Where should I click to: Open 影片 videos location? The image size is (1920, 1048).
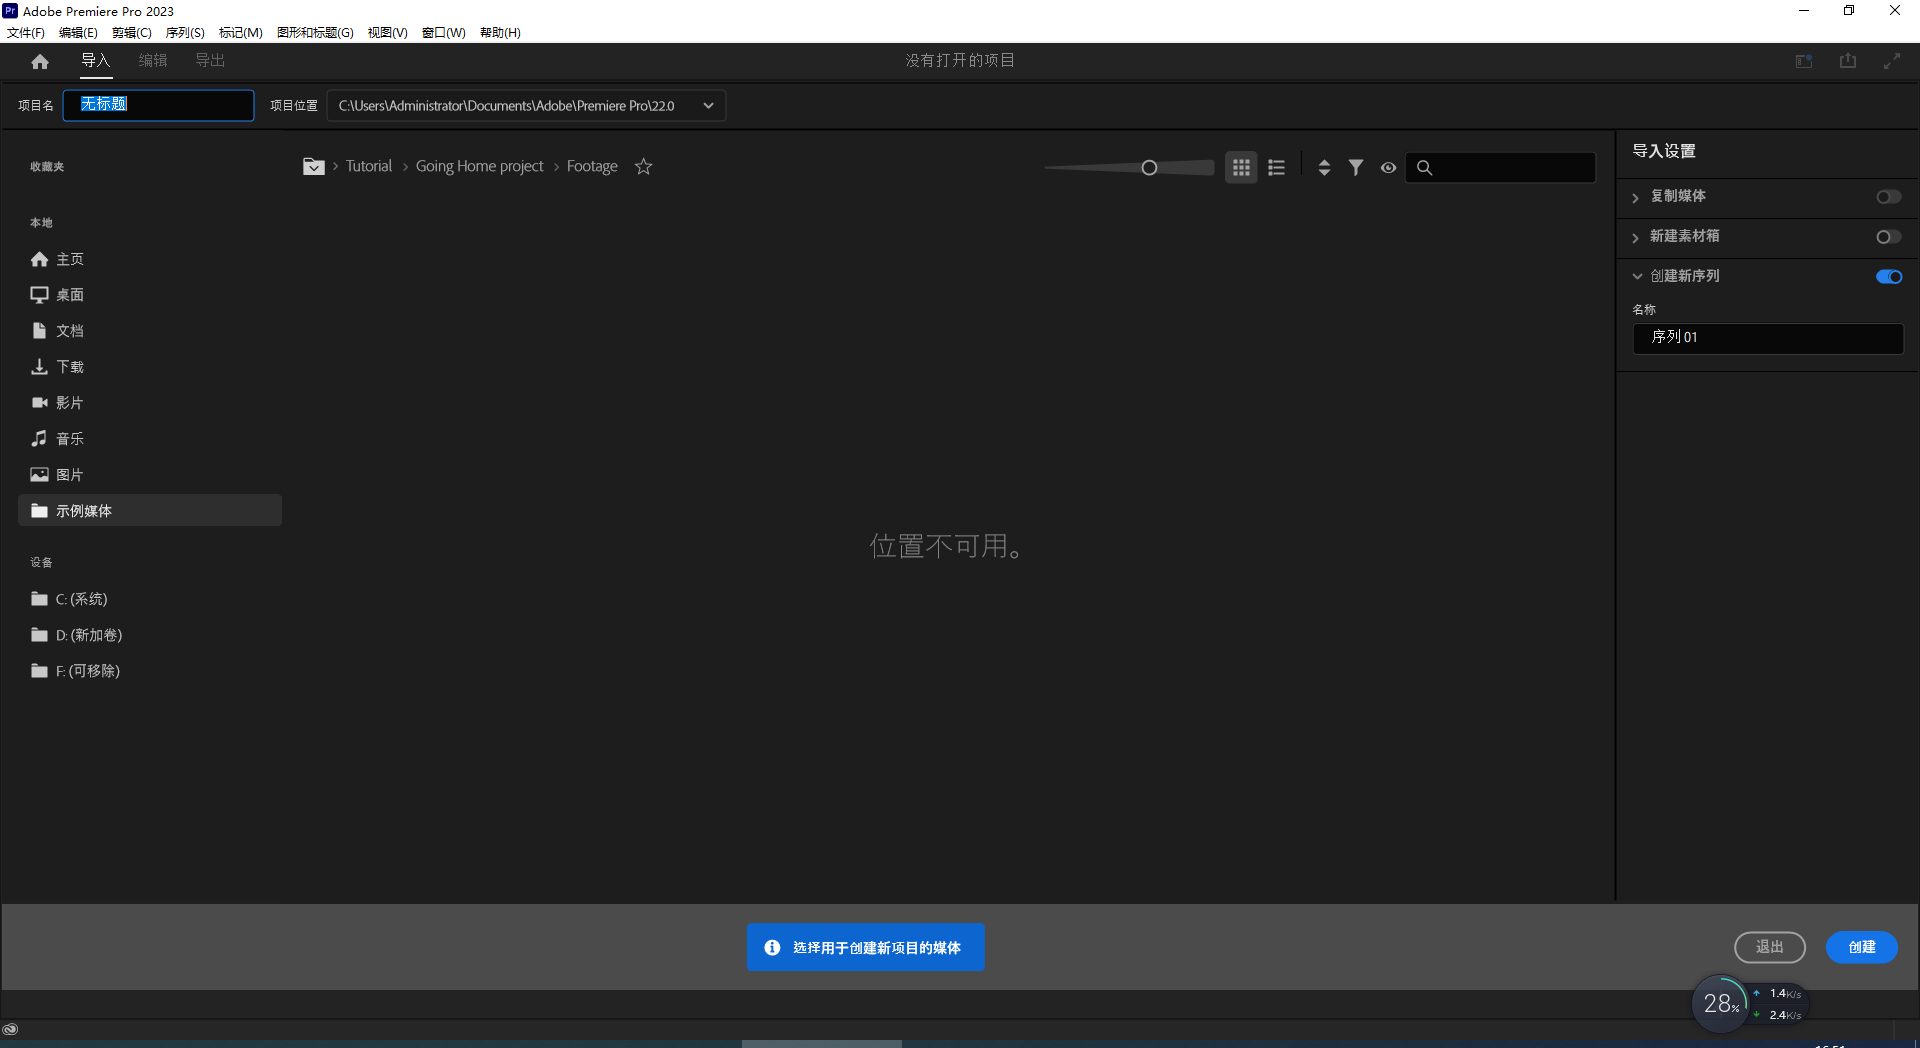coord(150,403)
